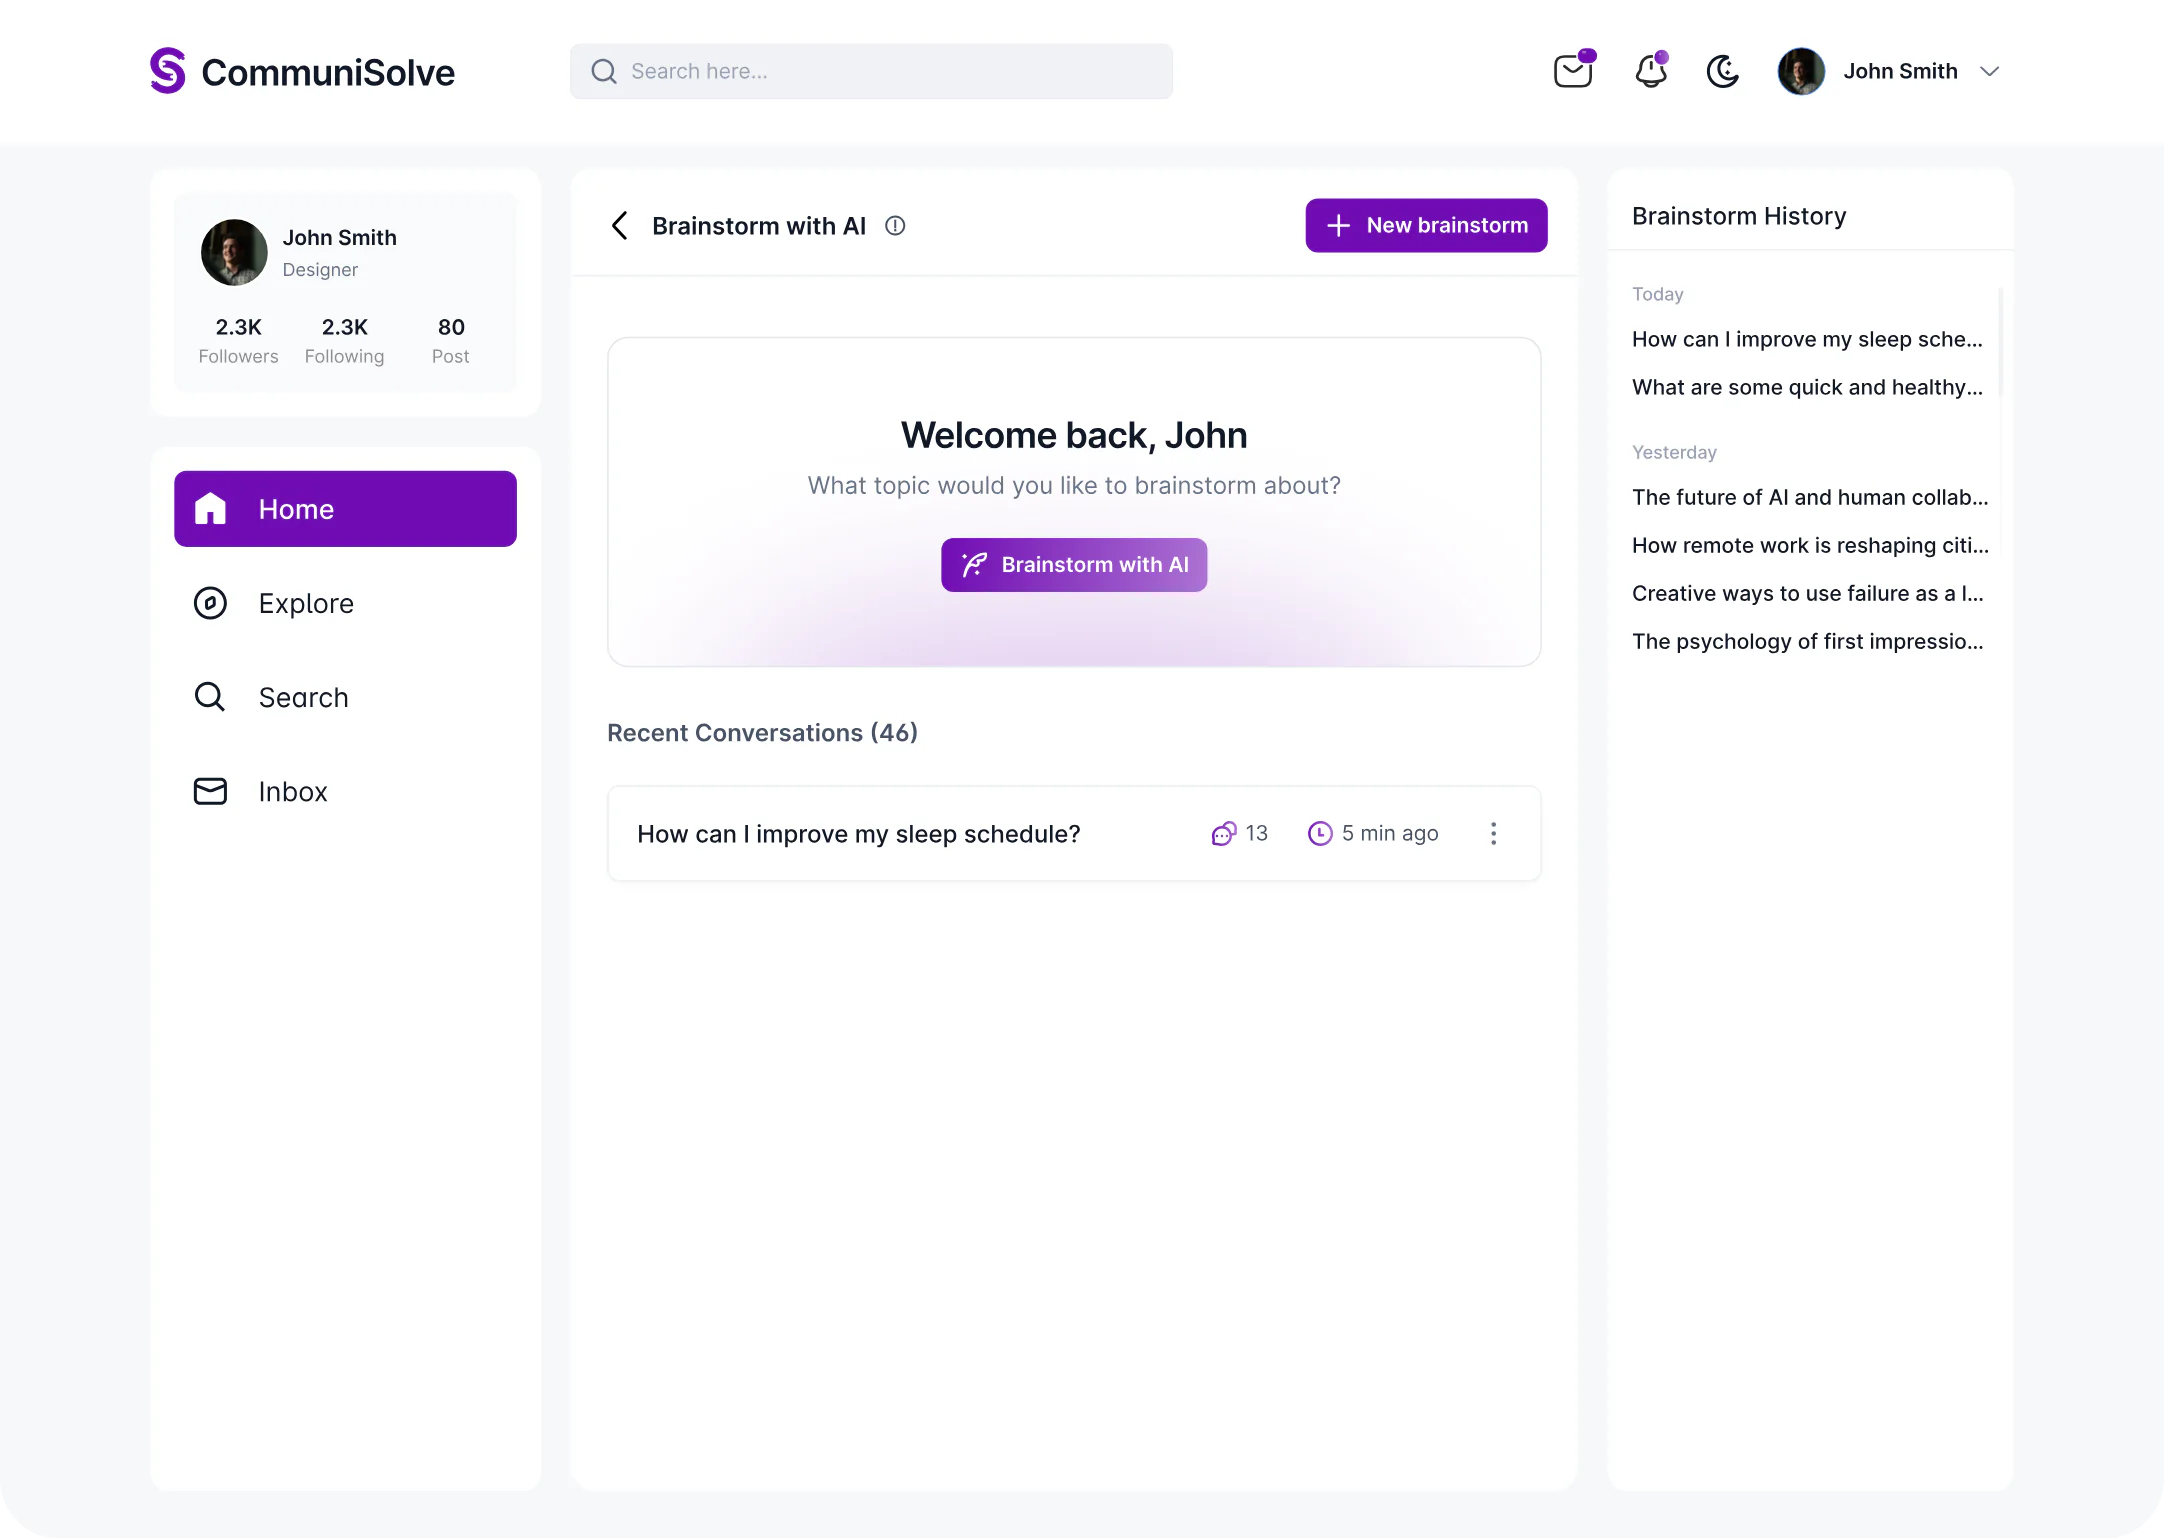
Task: Start a New brainstorm
Action: tap(1426, 225)
